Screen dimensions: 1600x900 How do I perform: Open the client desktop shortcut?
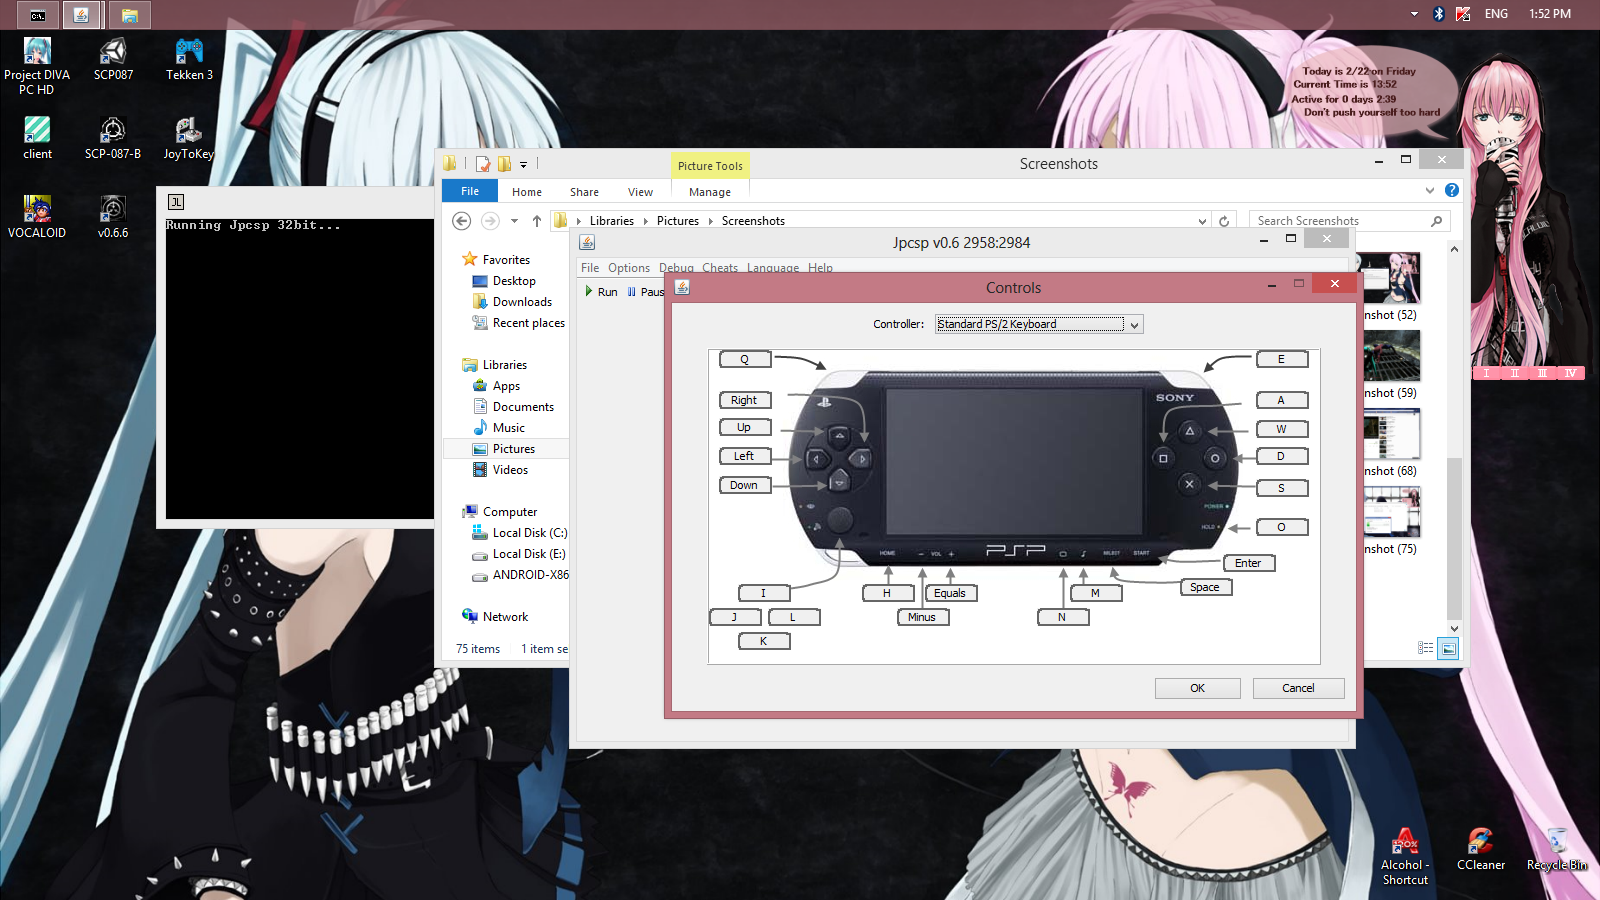click(x=37, y=138)
